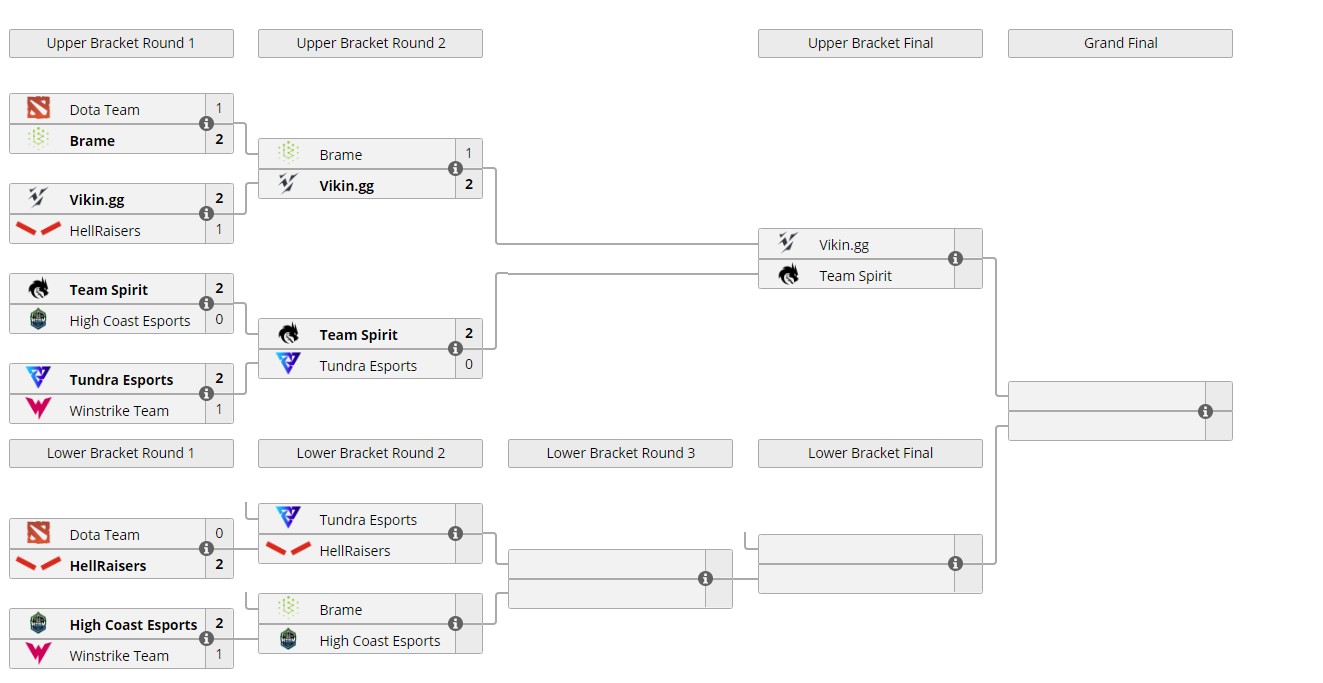Select the Upper Bracket Round 1 header
Viewport: 1323px width, 683px height.
click(121, 43)
